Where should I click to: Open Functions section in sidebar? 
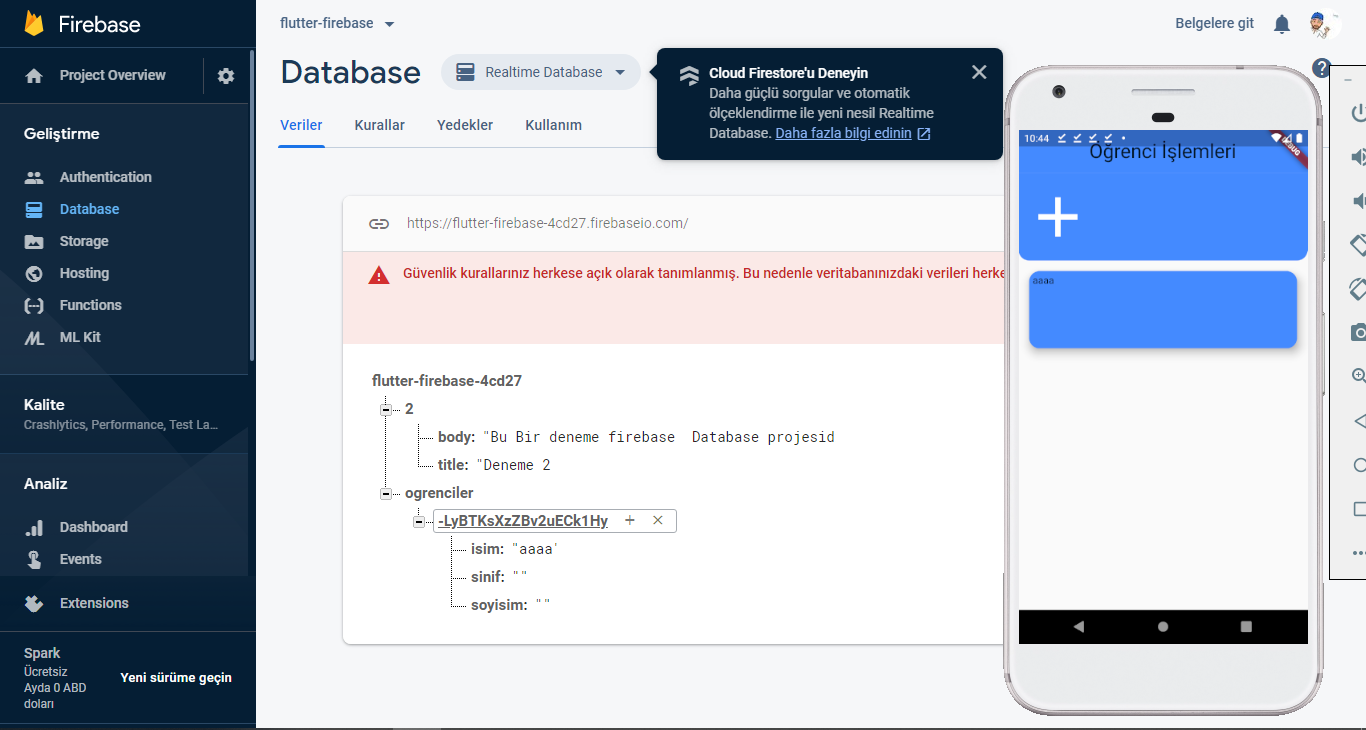[x=90, y=305]
